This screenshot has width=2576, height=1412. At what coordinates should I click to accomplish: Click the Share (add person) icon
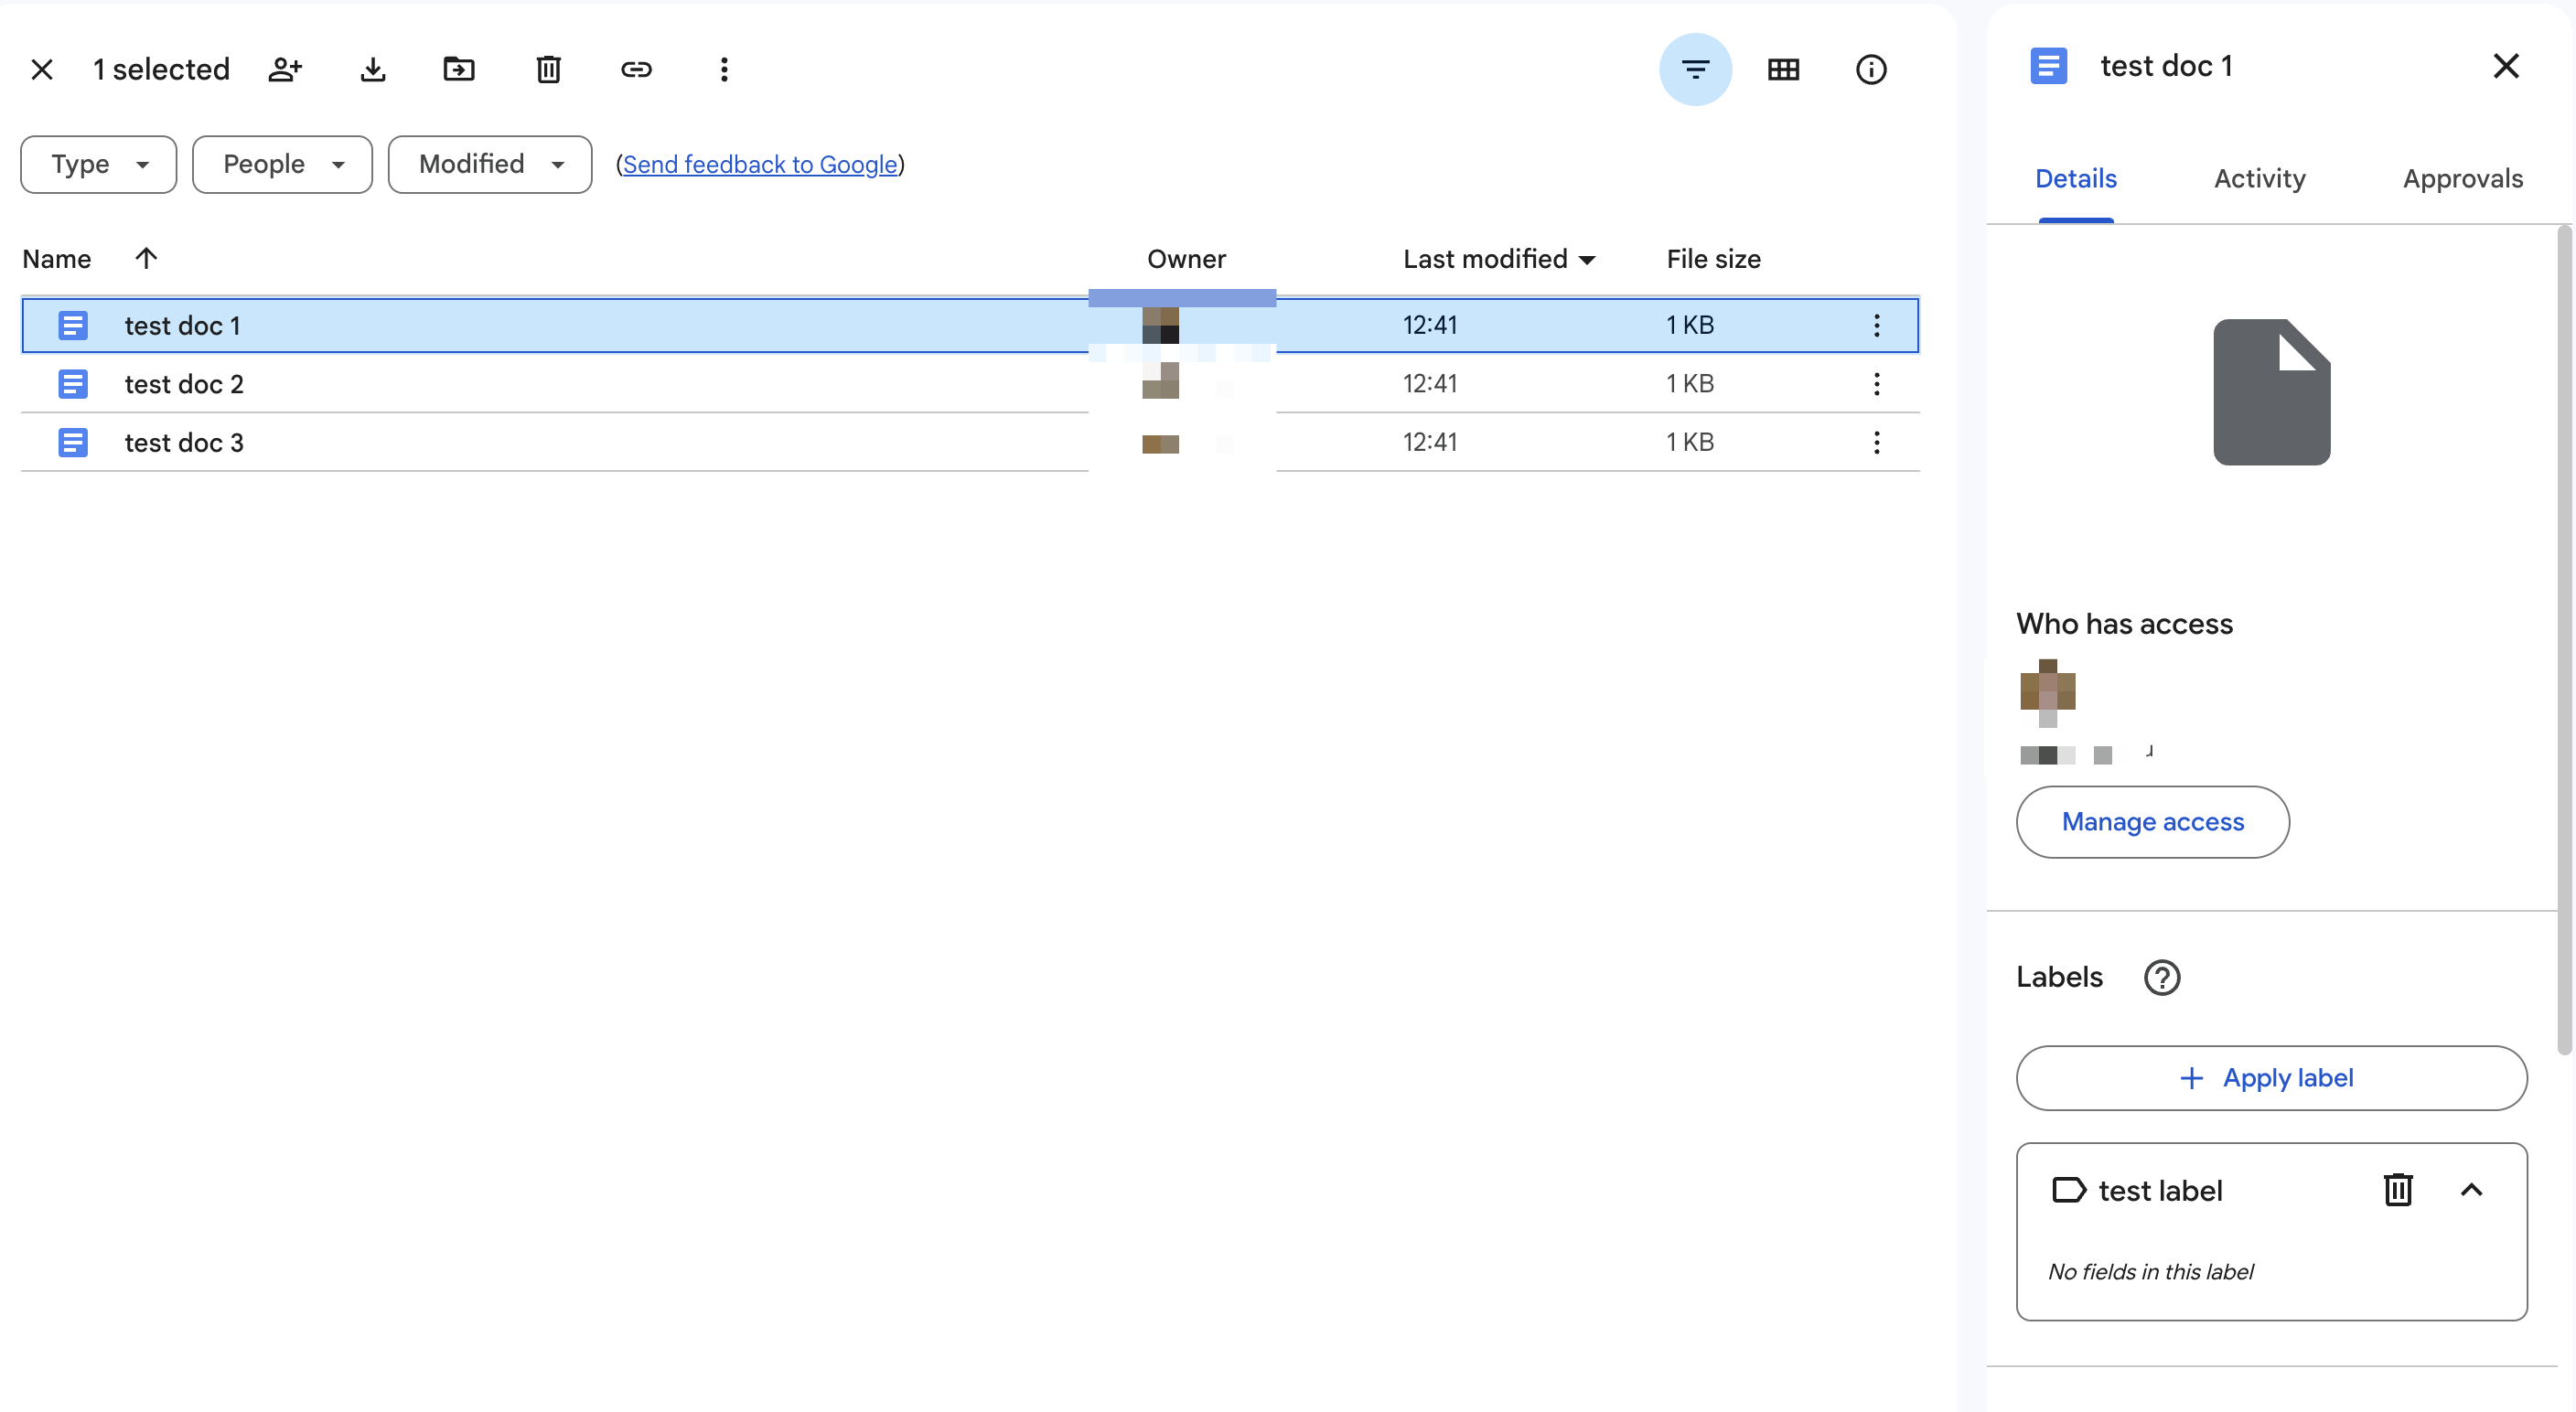[285, 69]
